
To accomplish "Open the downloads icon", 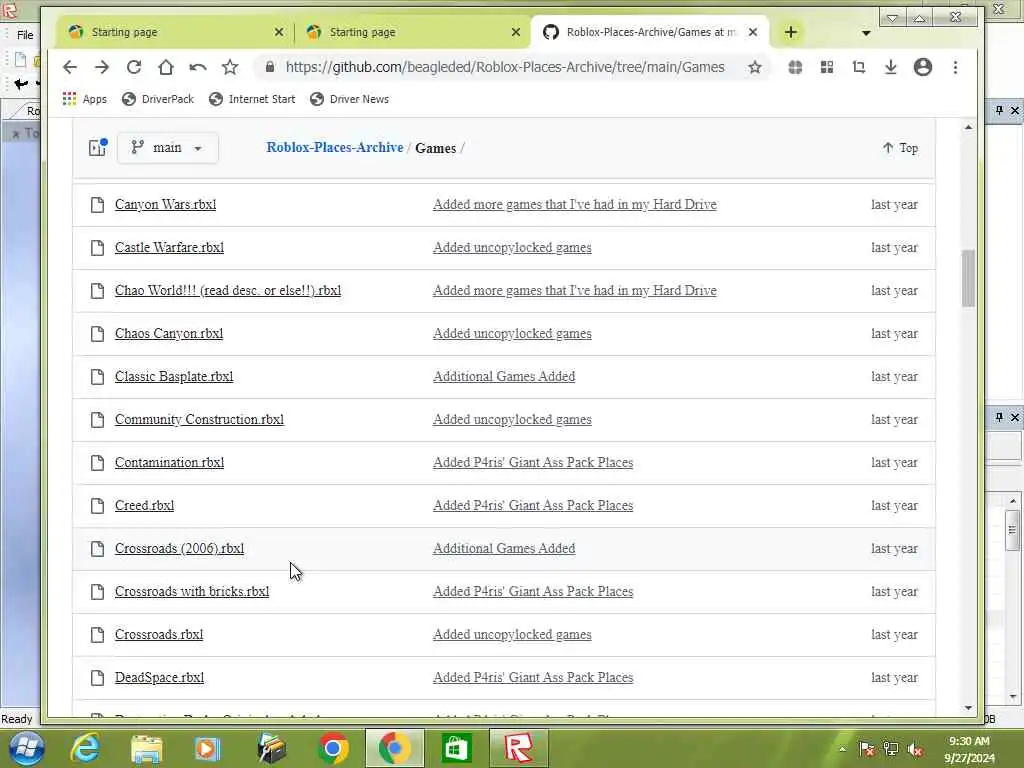I will coord(891,67).
